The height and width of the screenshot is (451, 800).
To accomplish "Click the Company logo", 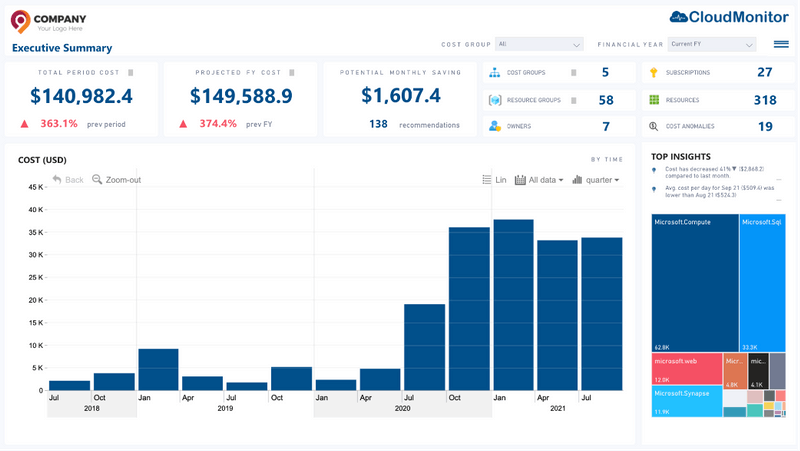I will [x=48, y=21].
